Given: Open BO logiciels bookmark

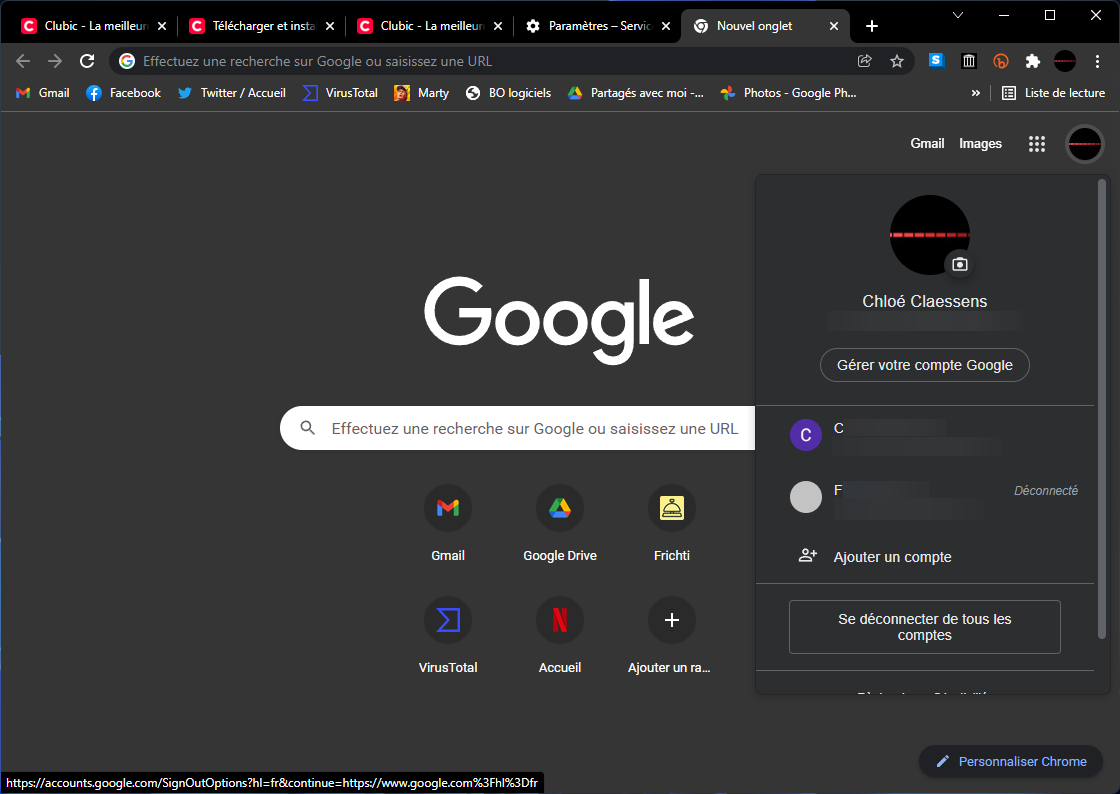Looking at the screenshot, I should point(509,93).
